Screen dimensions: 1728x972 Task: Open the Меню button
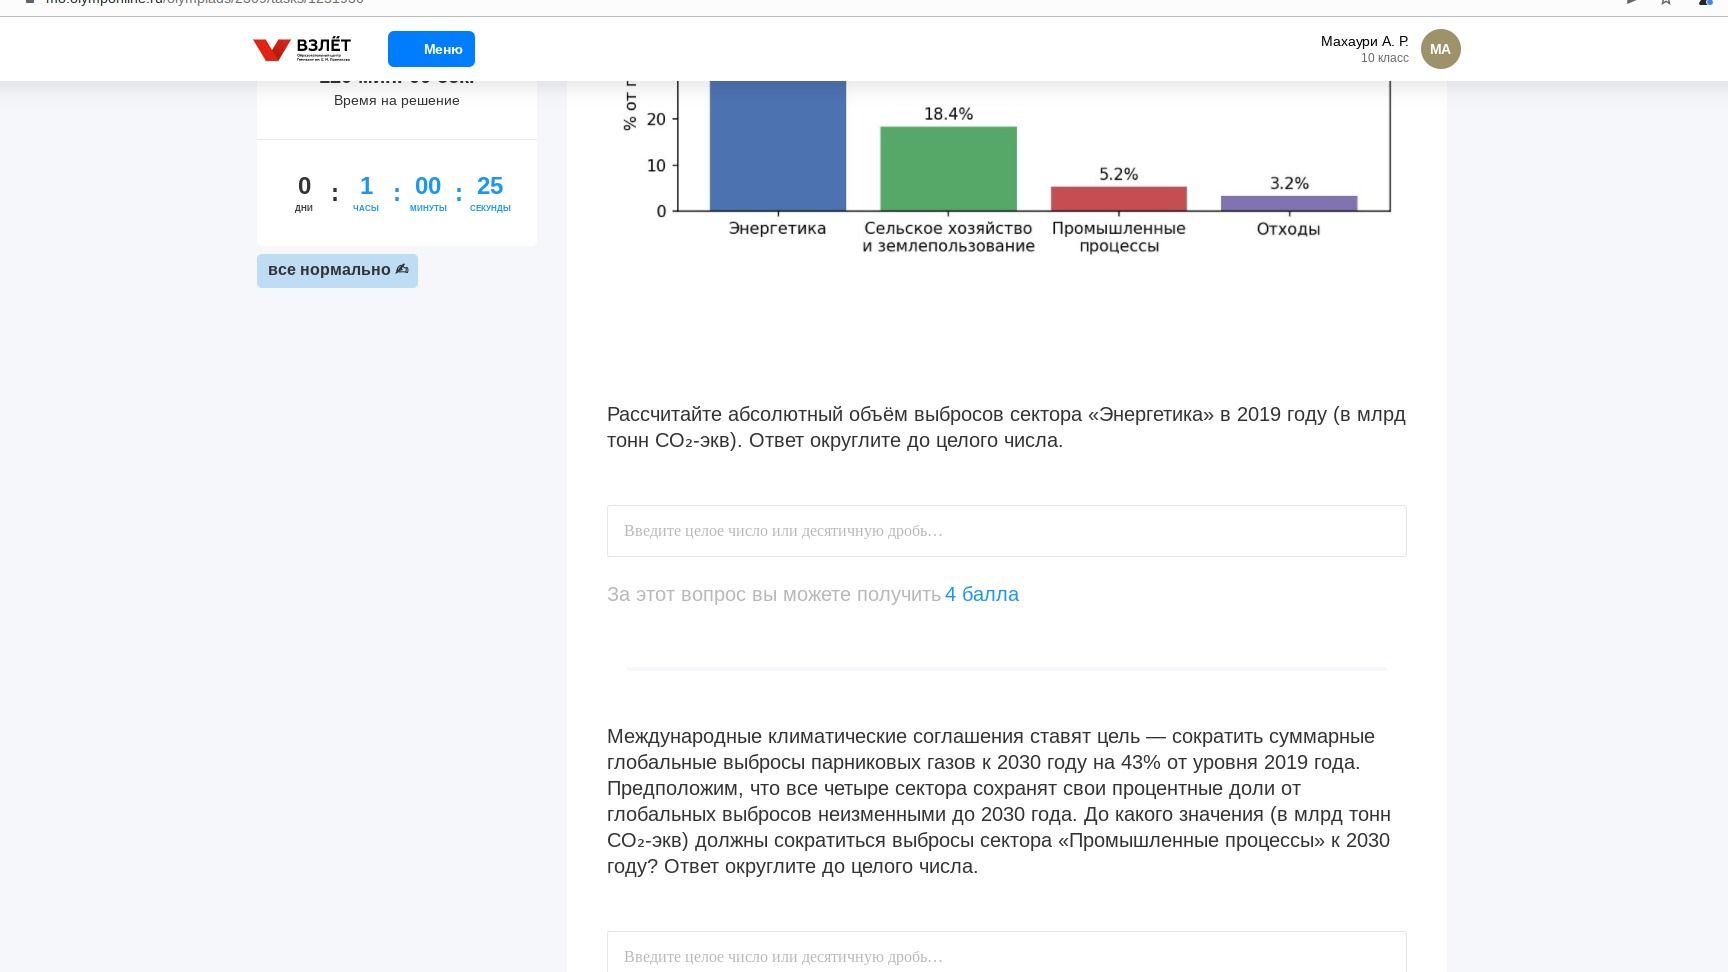click(x=431, y=49)
